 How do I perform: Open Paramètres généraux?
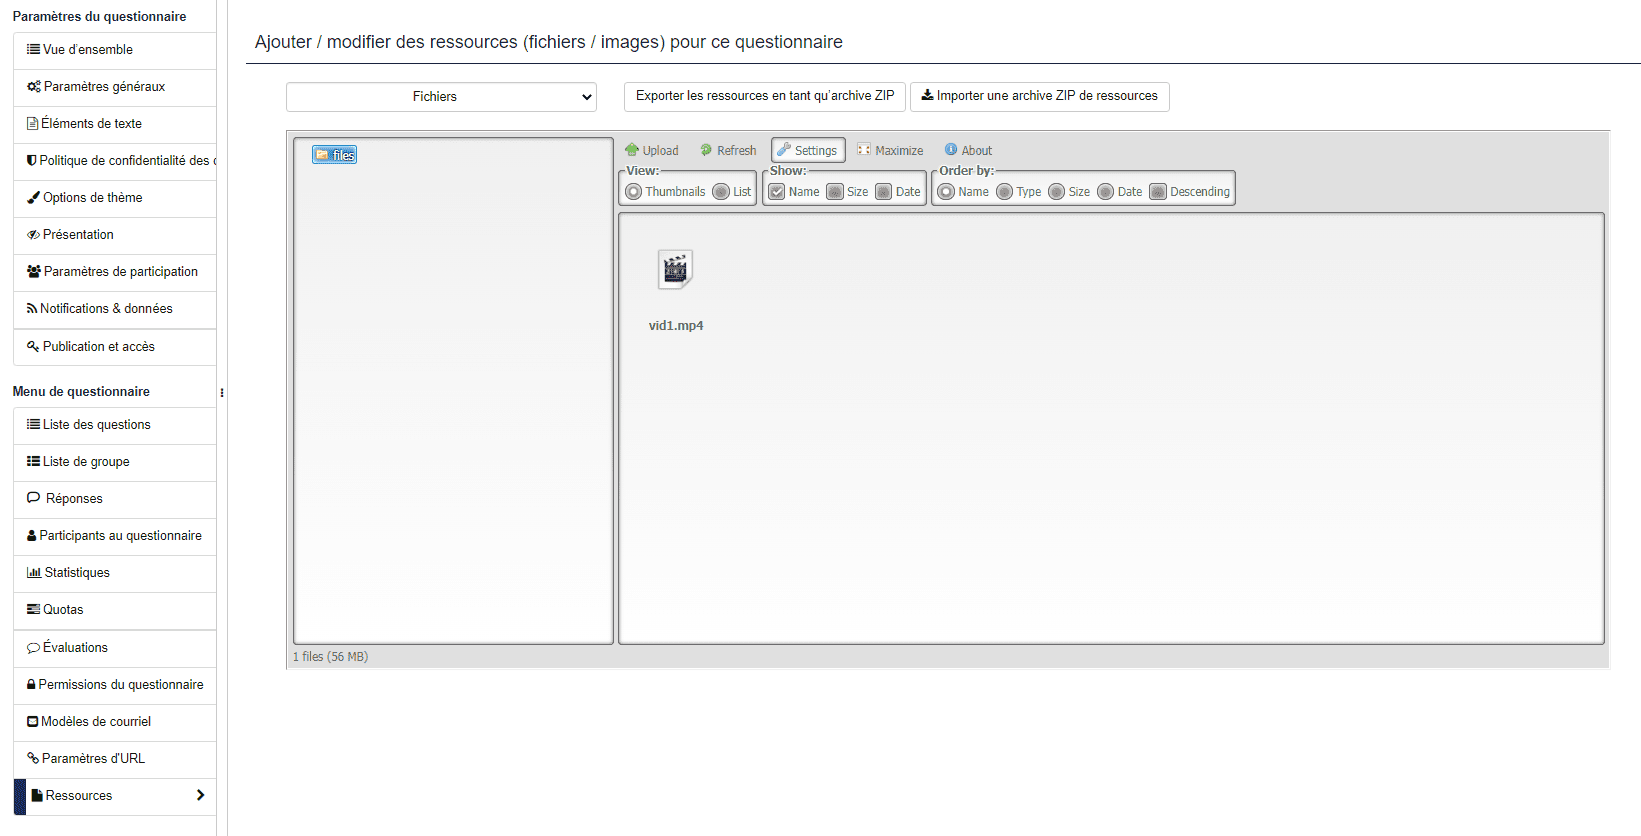coord(115,87)
